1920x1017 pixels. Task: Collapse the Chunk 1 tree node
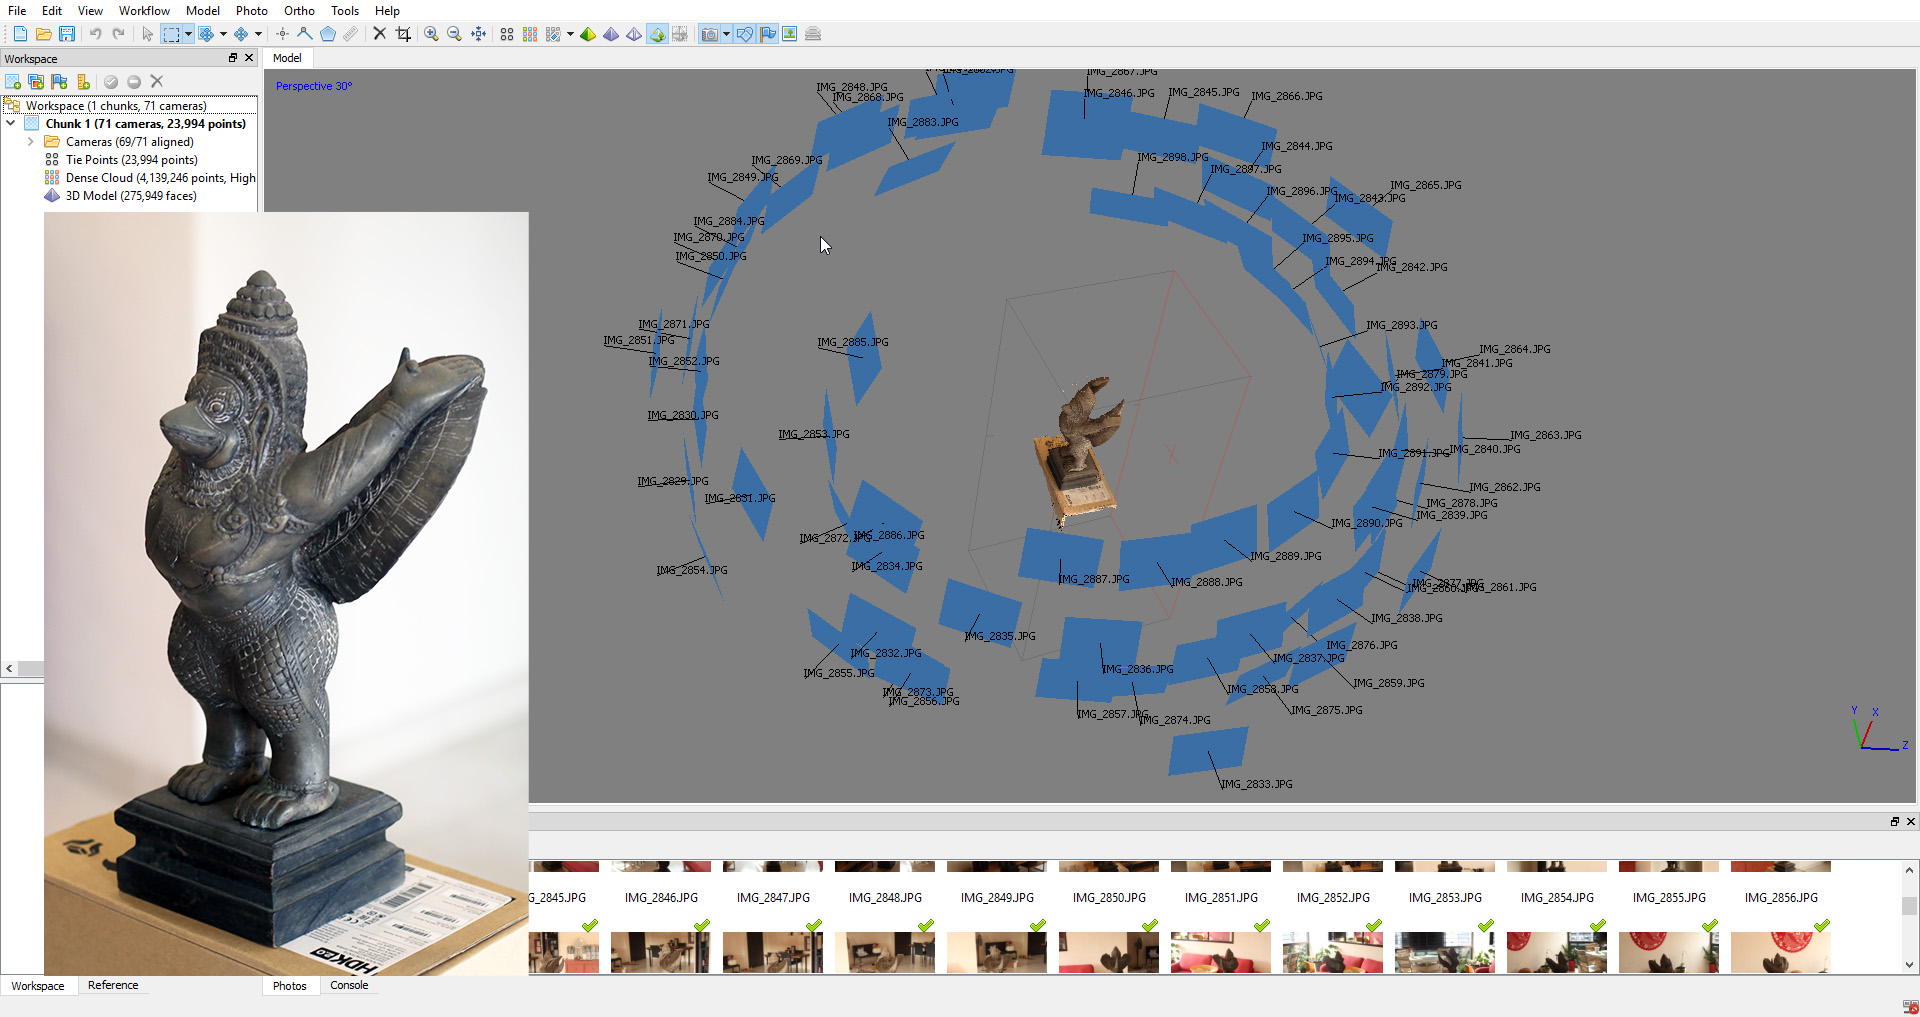click(x=11, y=123)
